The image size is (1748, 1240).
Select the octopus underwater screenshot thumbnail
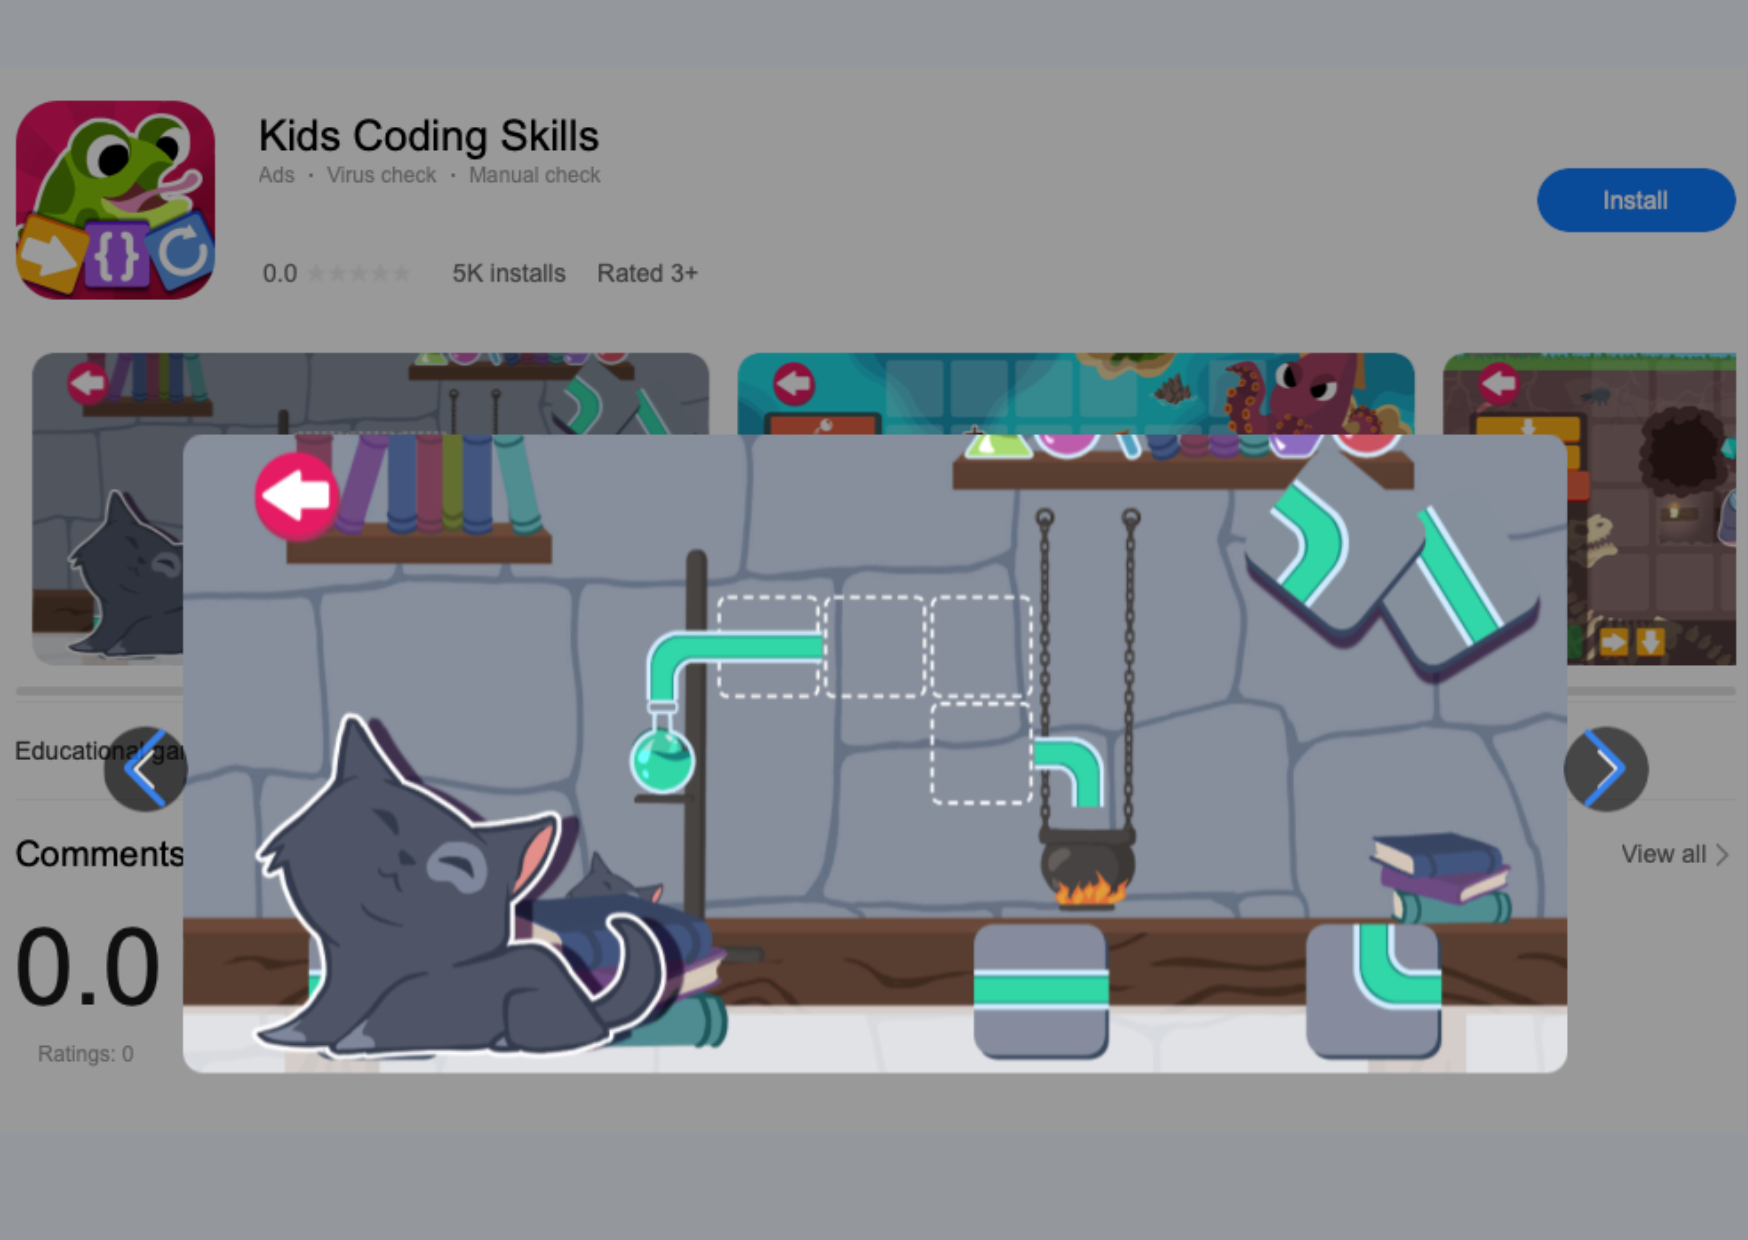1075,393
